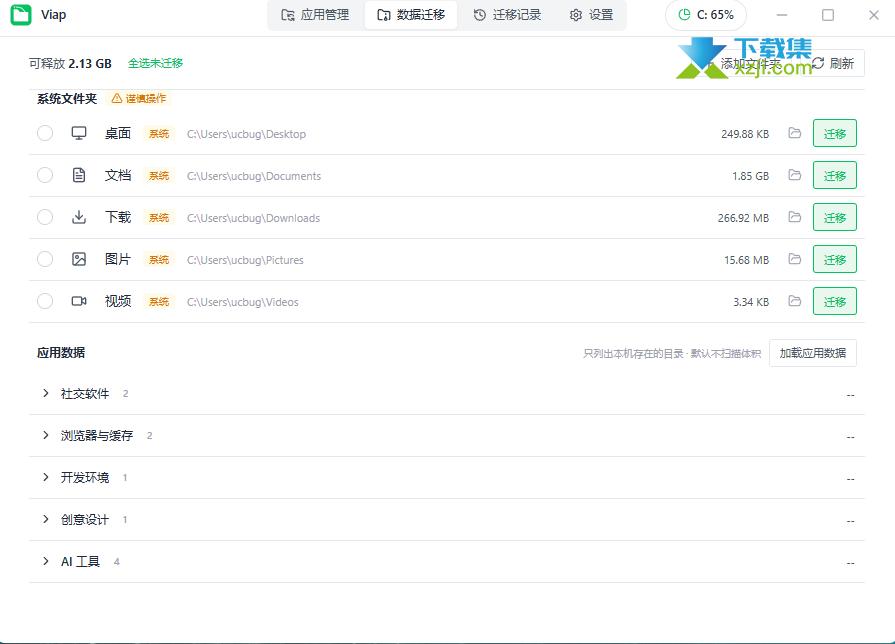Click the C:\Users\ucbug\Pictures path text
Image resolution: width=895 pixels, height=644 pixels.
coord(245,260)
